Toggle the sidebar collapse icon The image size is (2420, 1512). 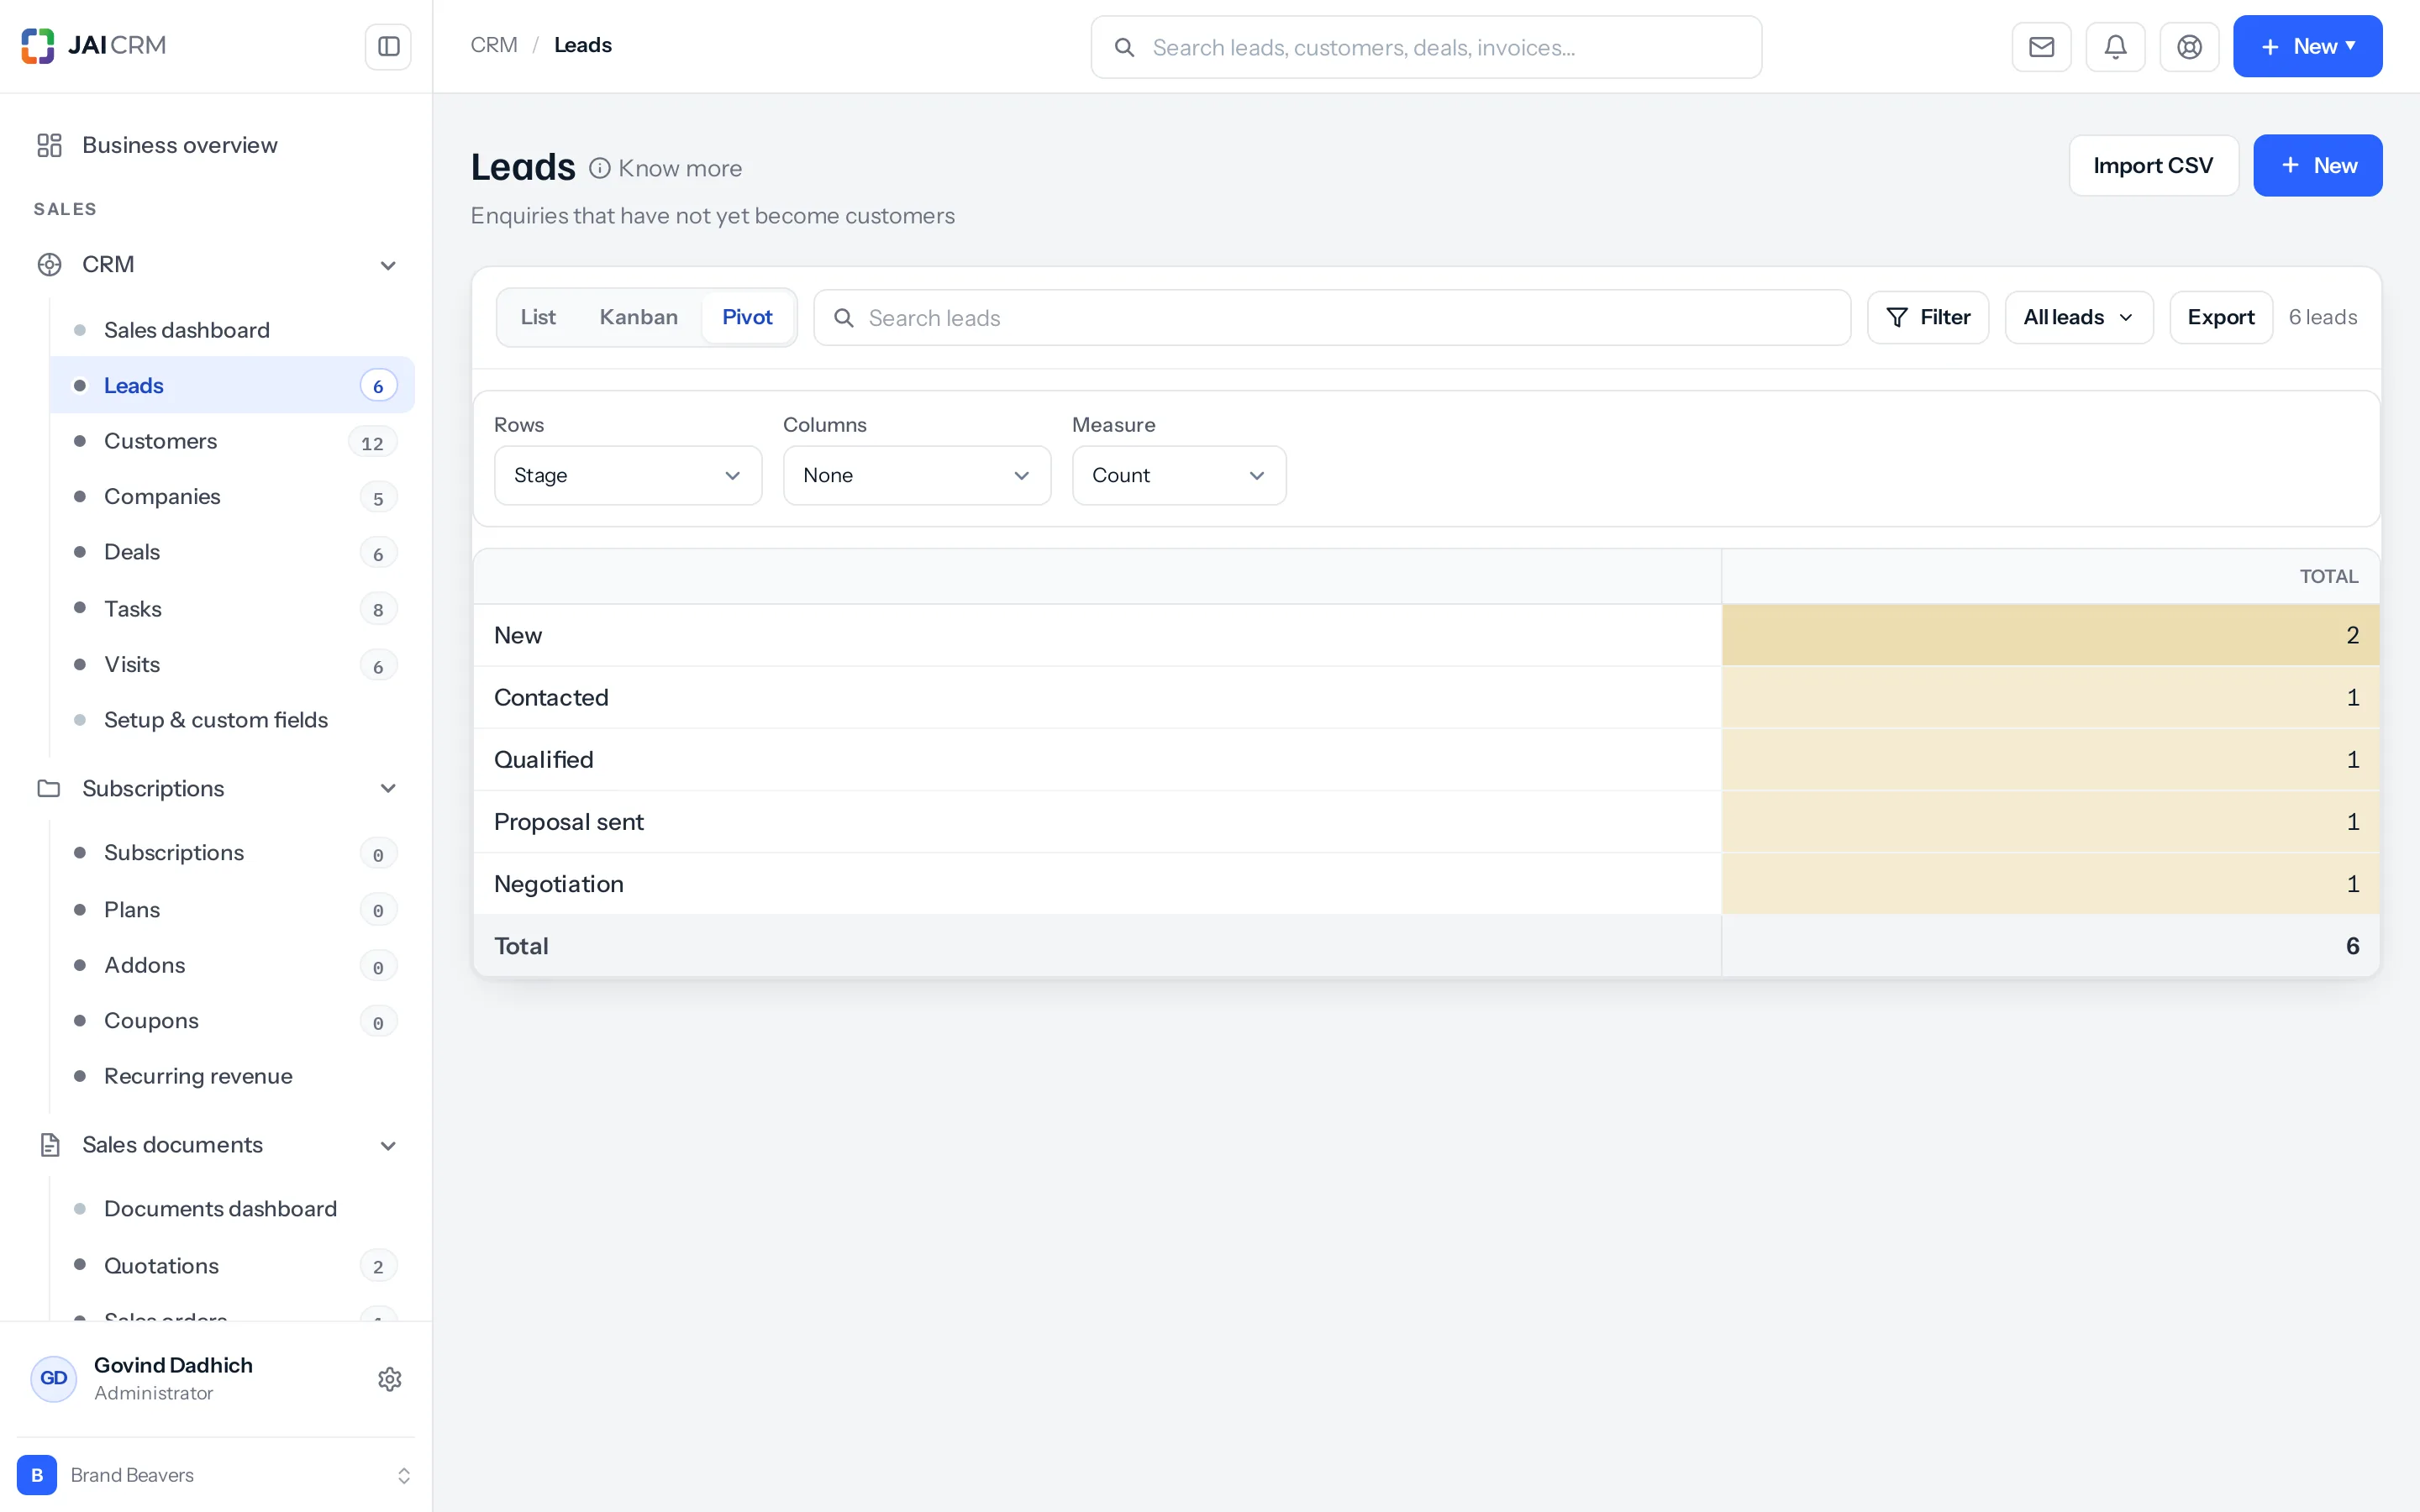(388, 46)
